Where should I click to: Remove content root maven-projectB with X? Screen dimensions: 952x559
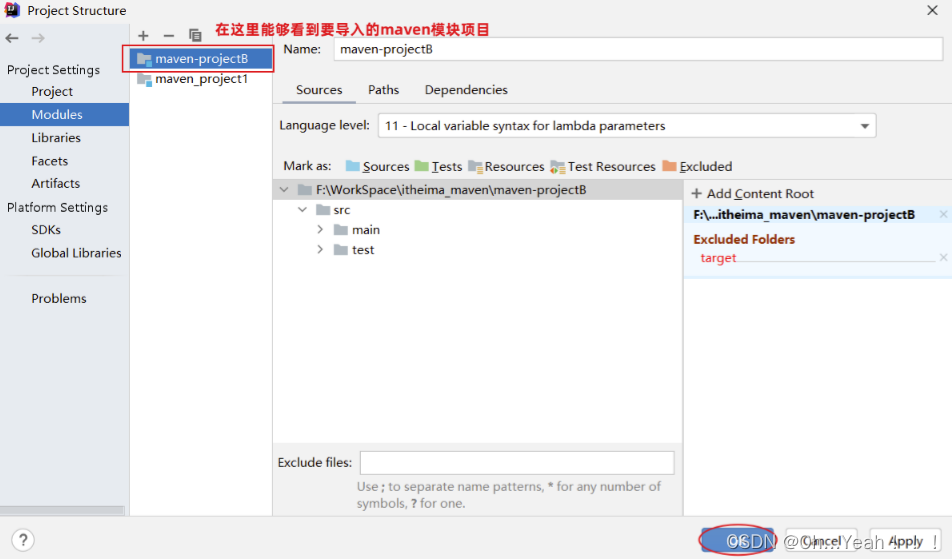tap(943, 214)
